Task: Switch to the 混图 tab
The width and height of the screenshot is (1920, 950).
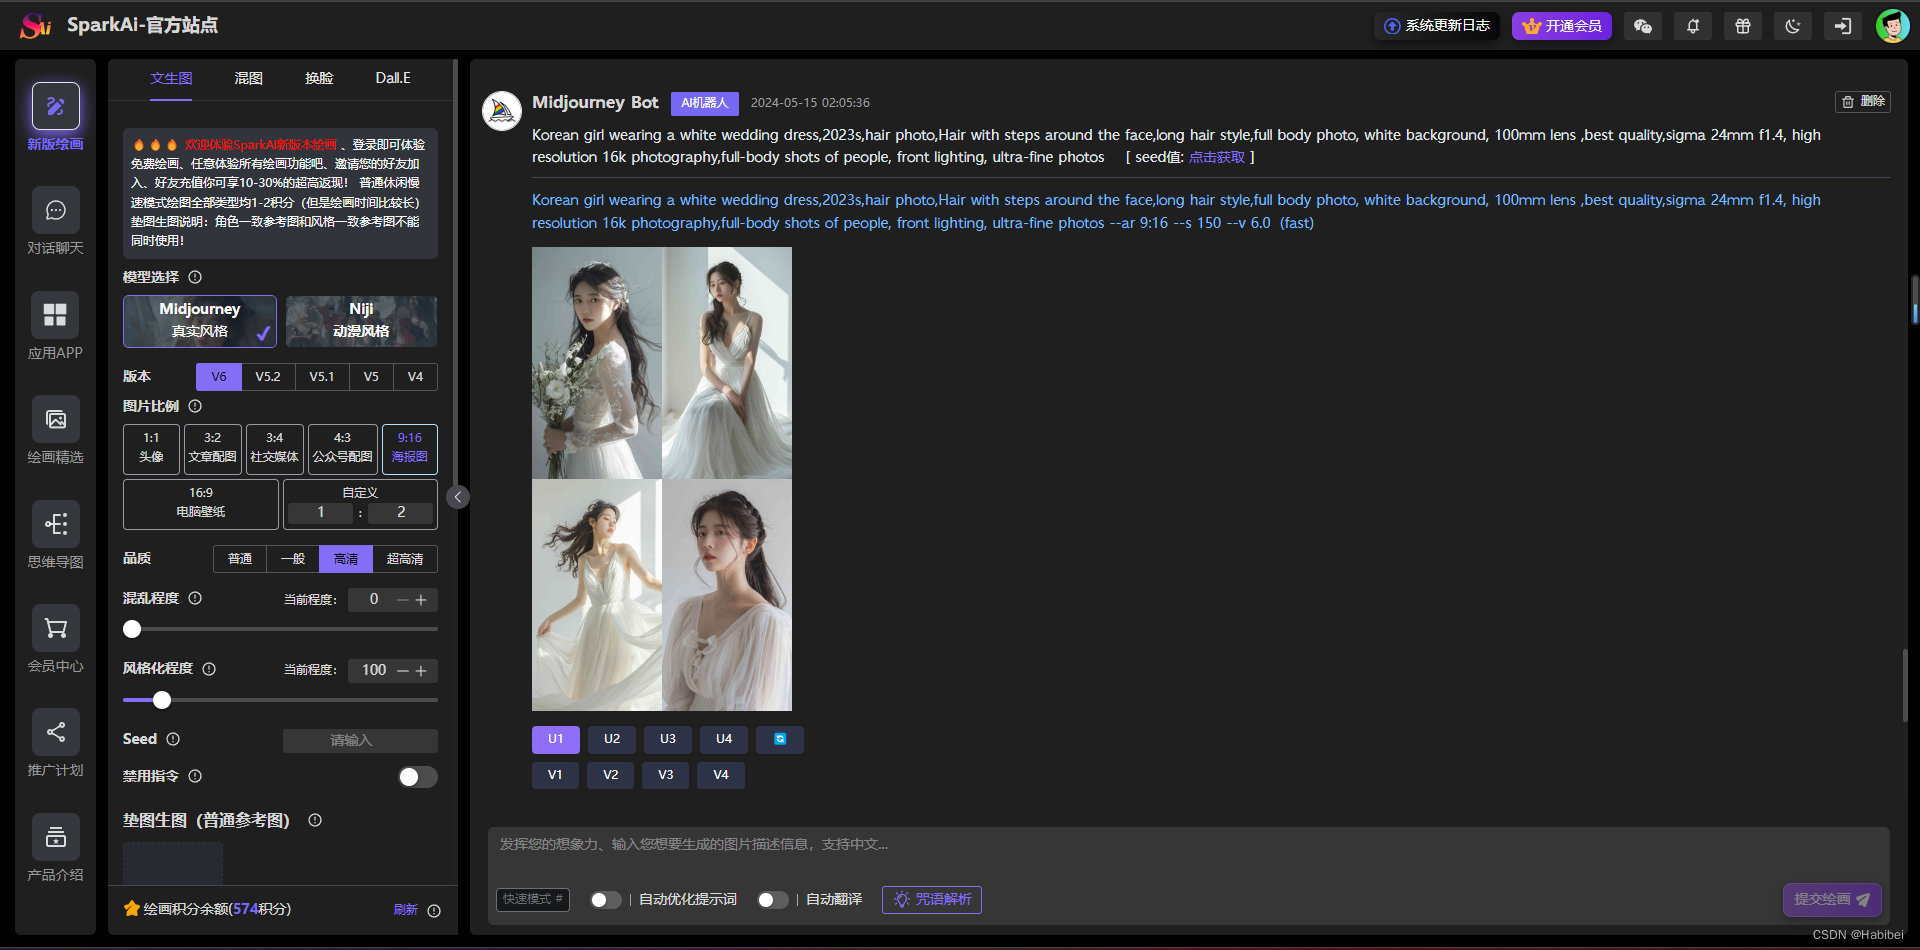Action: [247, 77]
